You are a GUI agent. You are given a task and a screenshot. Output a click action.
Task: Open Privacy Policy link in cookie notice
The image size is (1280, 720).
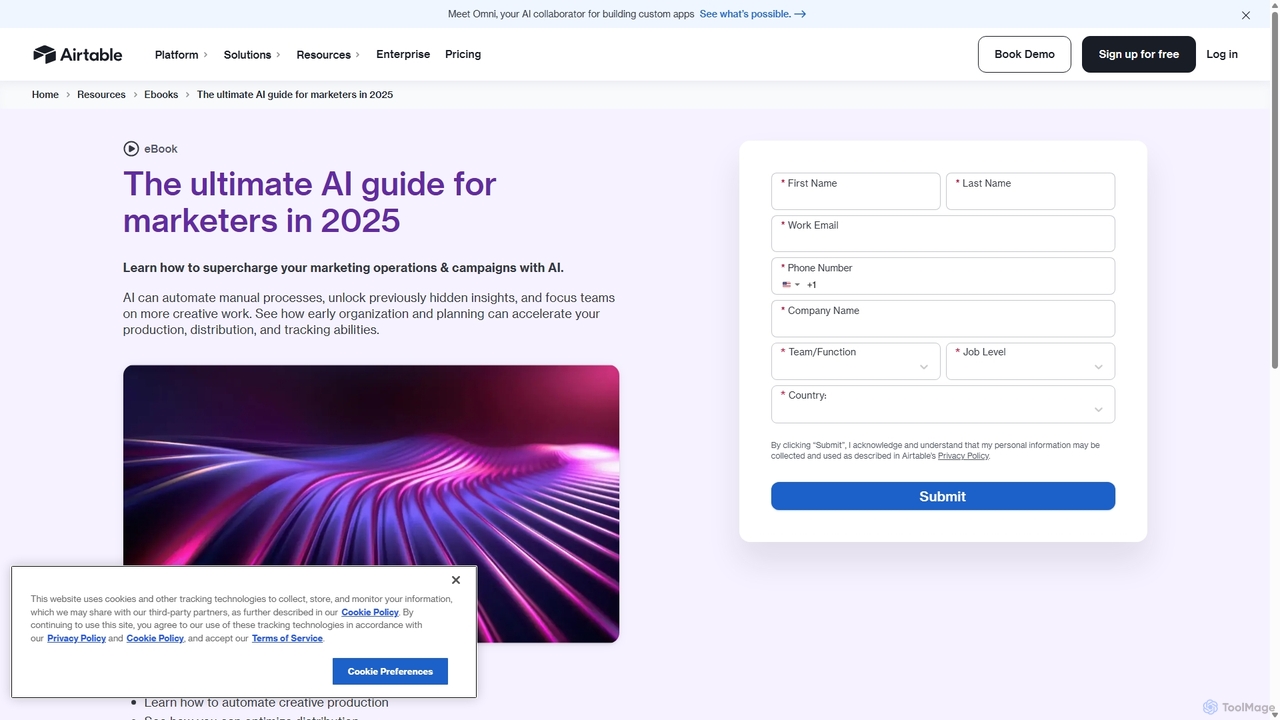click(76, 638)
